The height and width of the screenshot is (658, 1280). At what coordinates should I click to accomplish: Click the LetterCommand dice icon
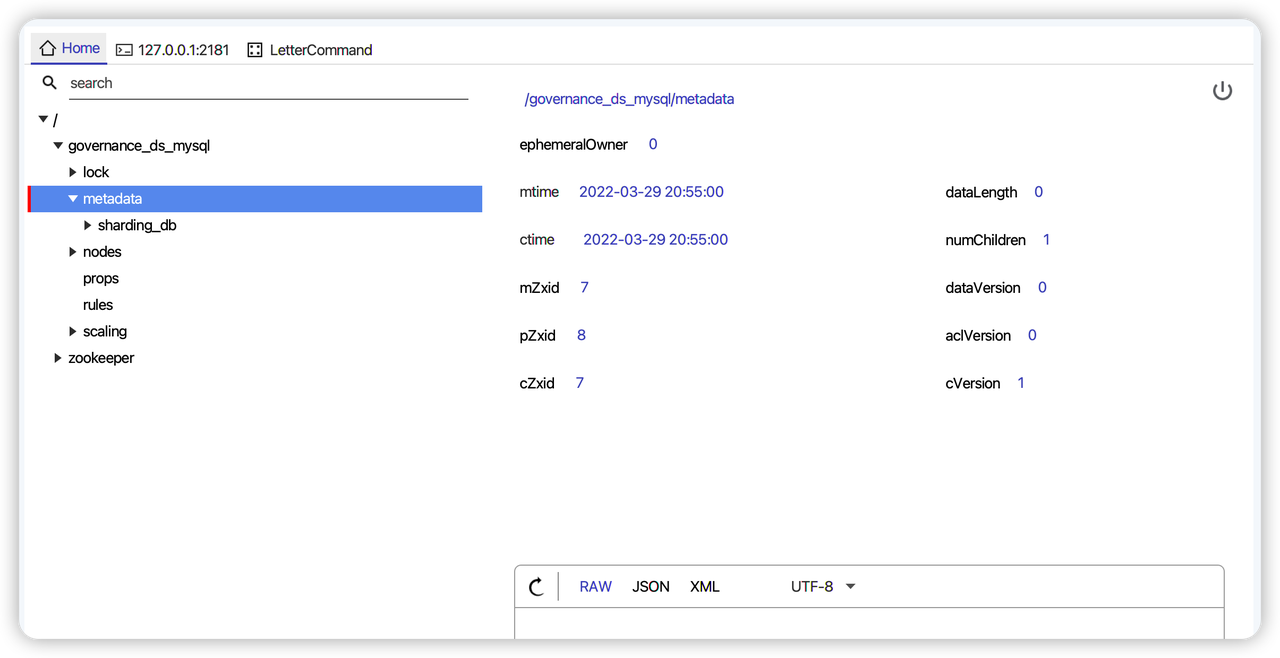[x=255, y=50]
